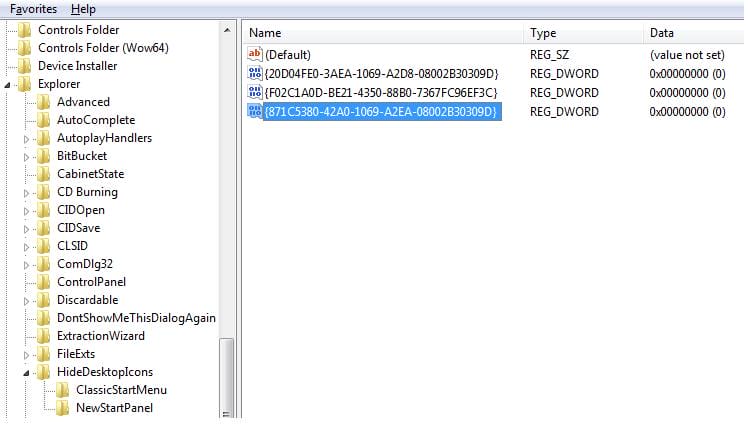Click the ClassicStartMenu folder icon
This screenshot has width=748, height=425.
click(63, 390)
